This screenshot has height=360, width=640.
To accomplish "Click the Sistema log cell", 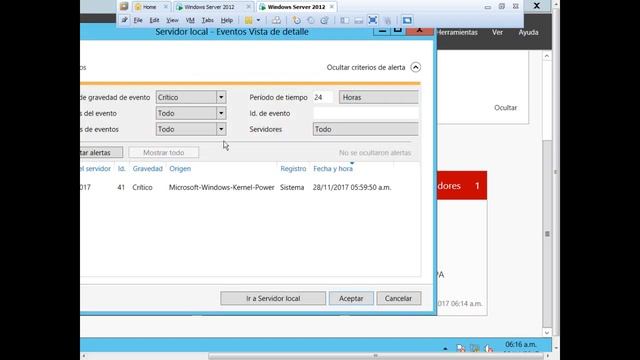I will pos(292,187).
